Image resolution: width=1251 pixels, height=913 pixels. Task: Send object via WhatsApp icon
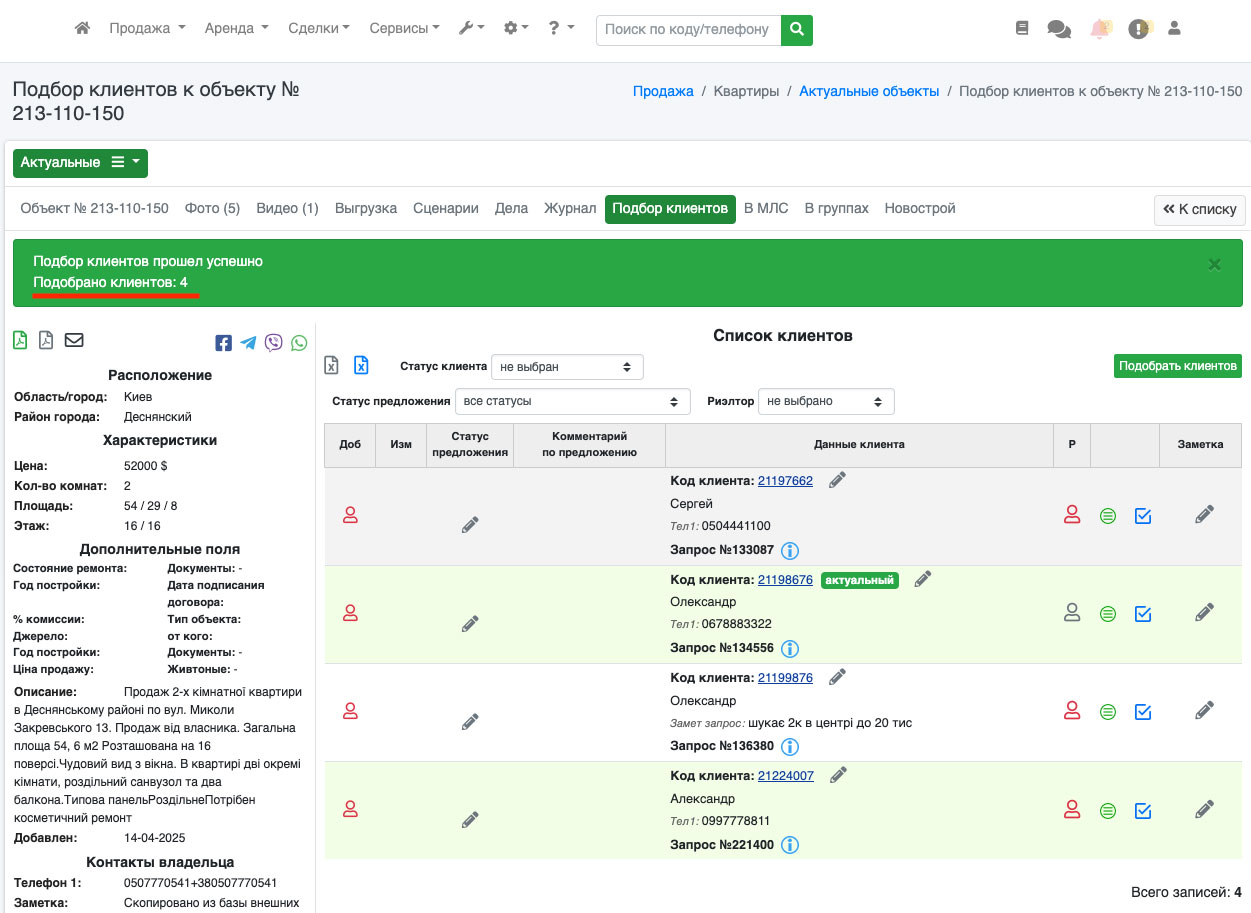click(x=299, y=343)
